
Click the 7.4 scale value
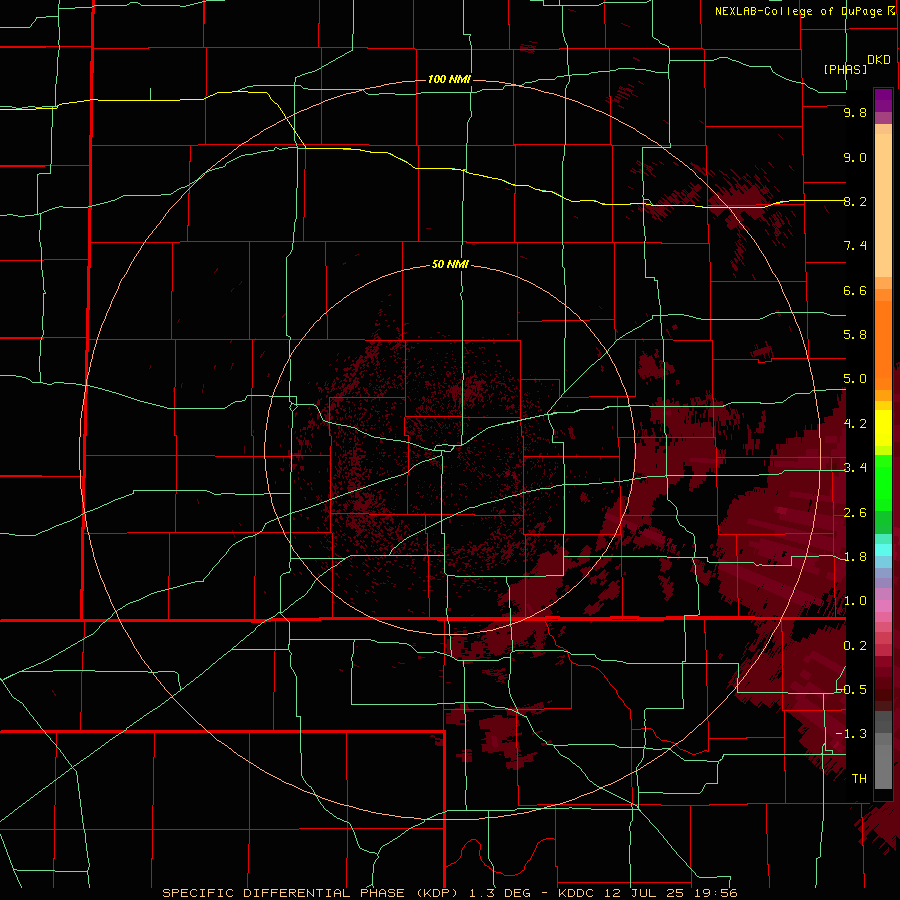pyautogui.click(x=855, y=246)
